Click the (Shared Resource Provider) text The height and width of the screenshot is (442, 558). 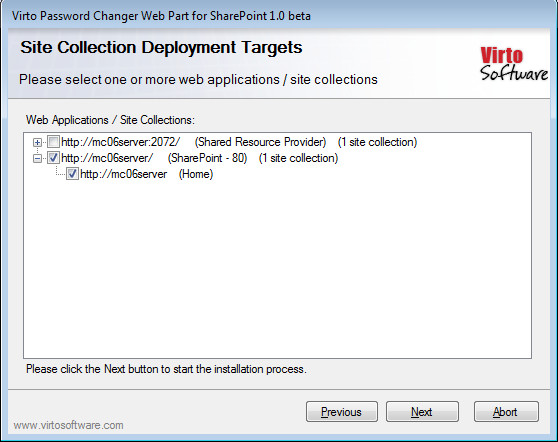click(x=260, y=142)
